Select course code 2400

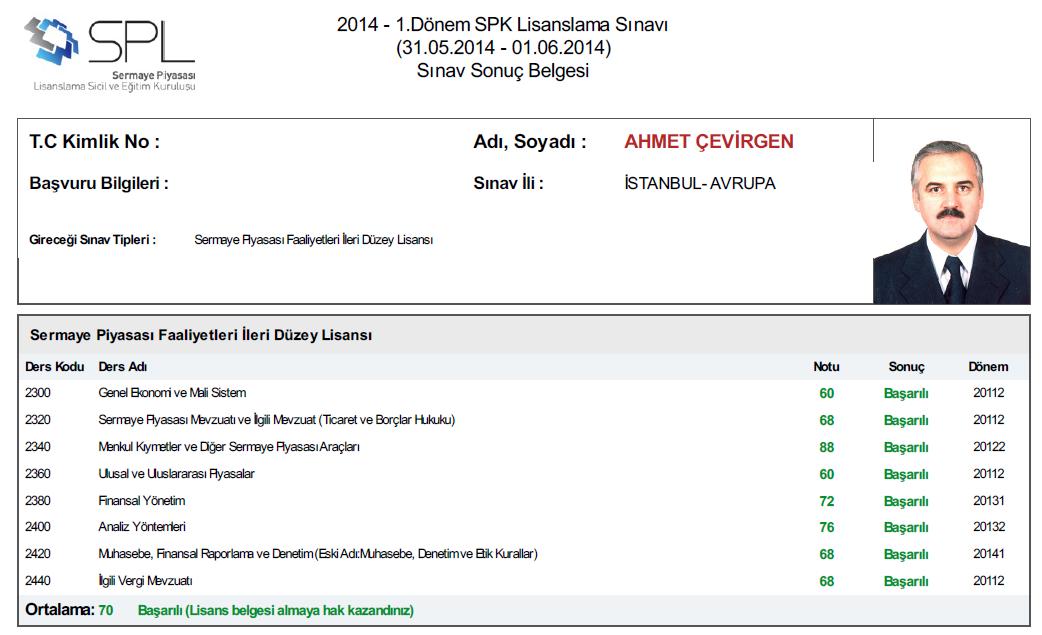[38, 527]
